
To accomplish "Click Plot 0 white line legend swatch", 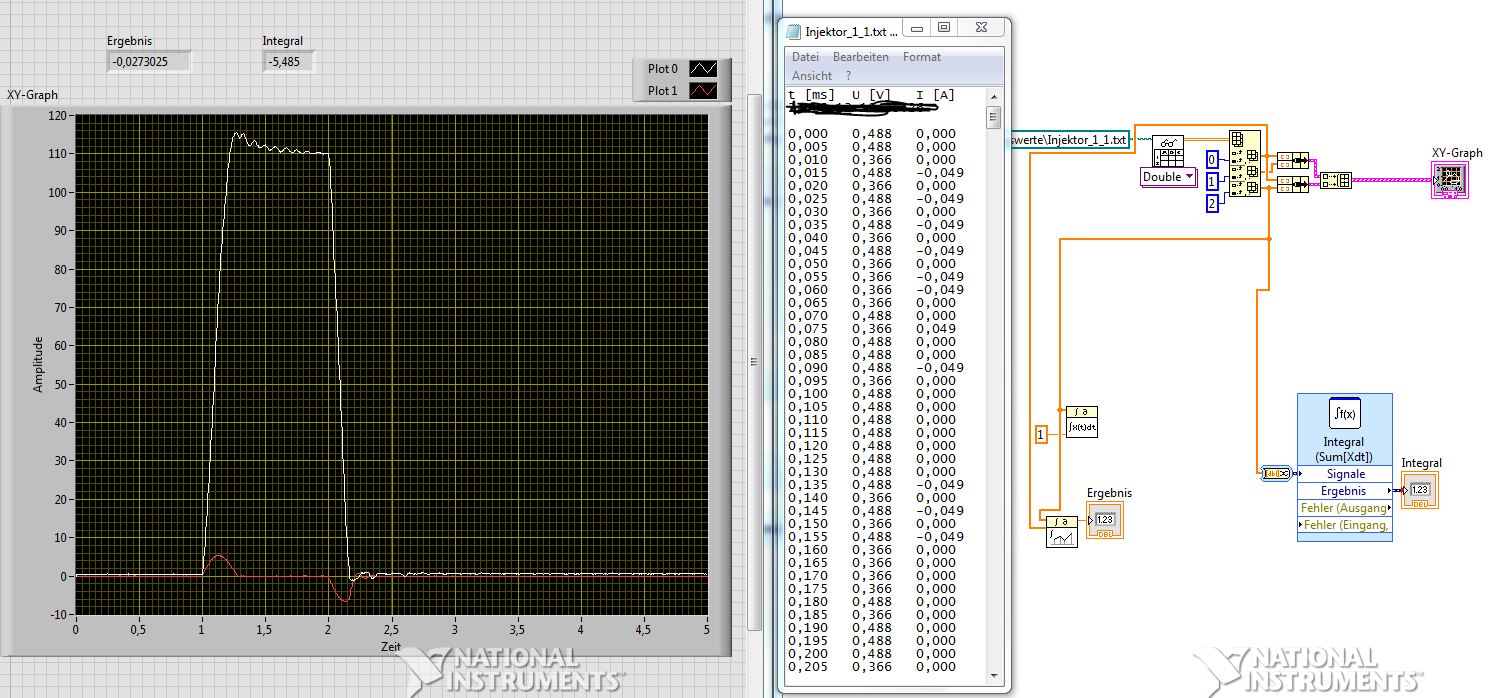I will coord(704,69).
